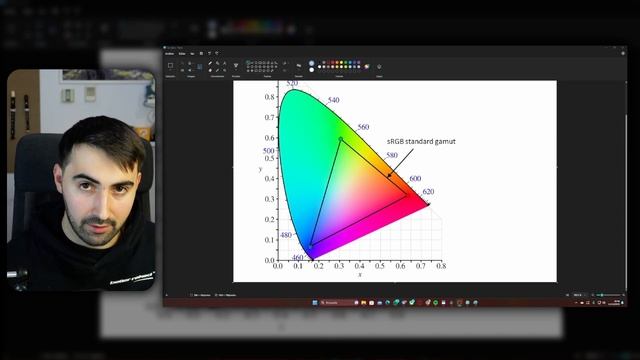Open the Brushes tool dropdown
This screenshot has height=360, width=640.
point(236,67)
